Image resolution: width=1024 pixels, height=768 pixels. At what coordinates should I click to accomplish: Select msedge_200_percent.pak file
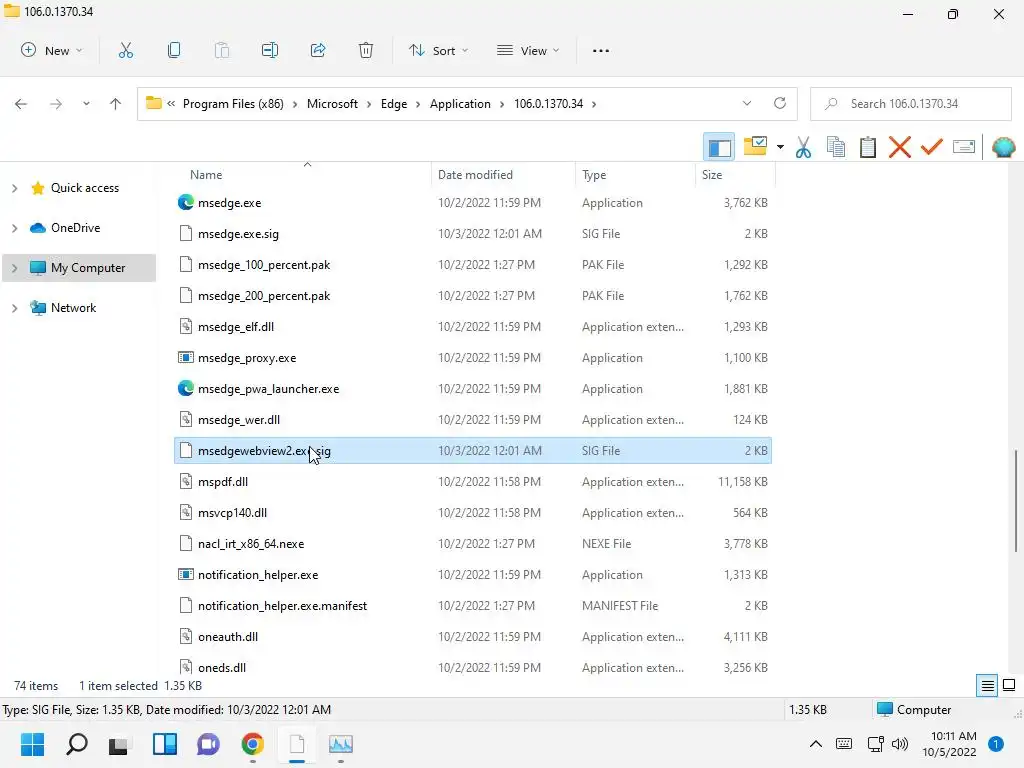[473, 296]
